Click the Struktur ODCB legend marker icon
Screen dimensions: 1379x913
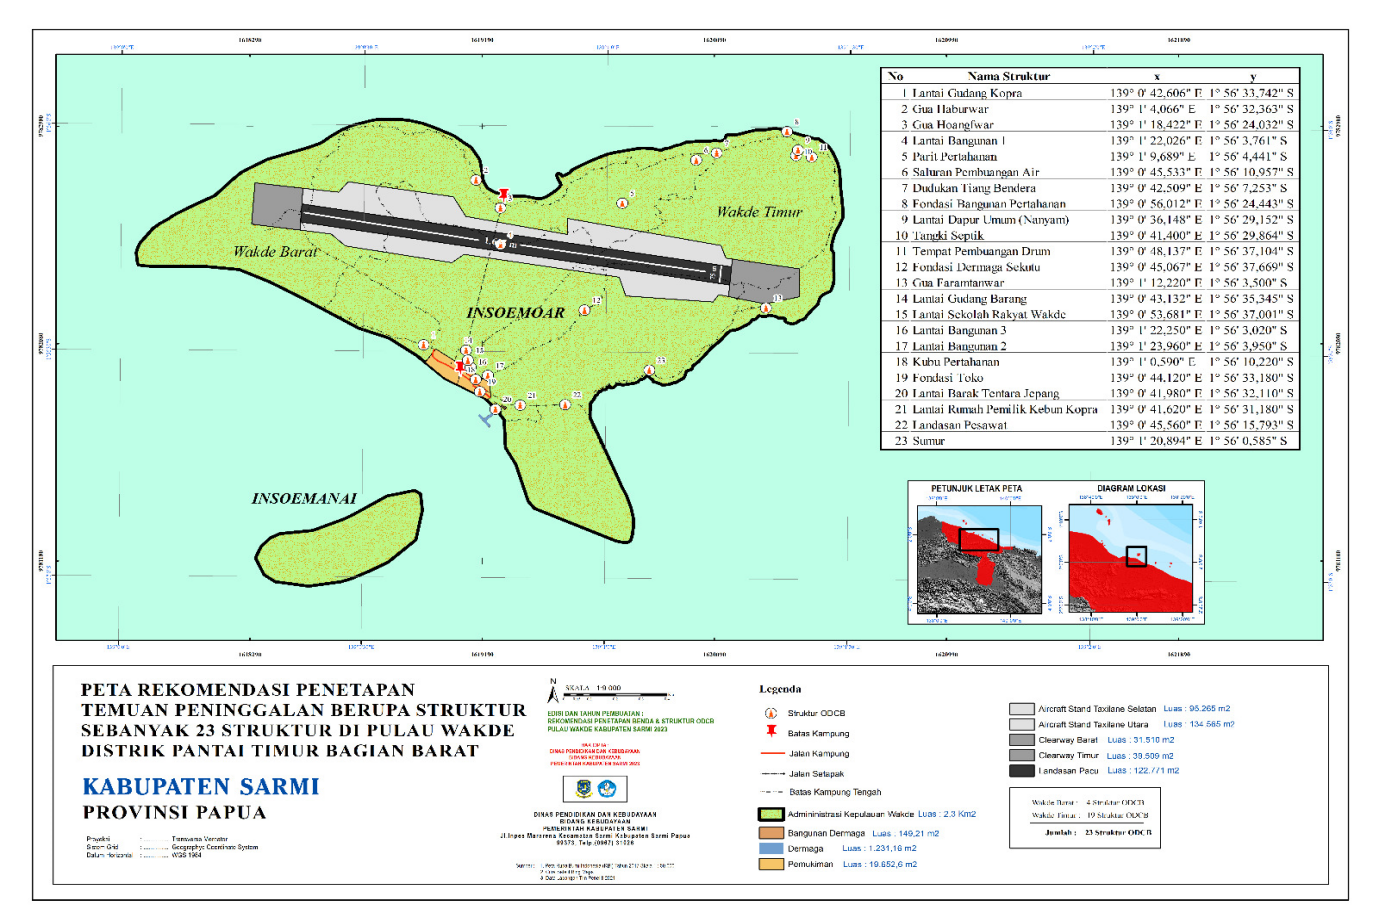771,713
